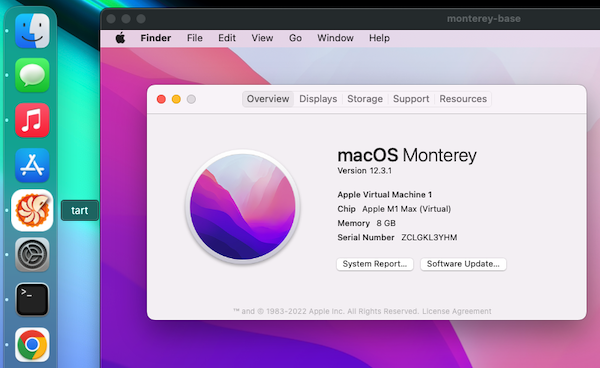The height and width of the screenshot is (368, 600).
Task: Switch to the Displays tab
Action: pyautogui.click(x=318, y=99)
